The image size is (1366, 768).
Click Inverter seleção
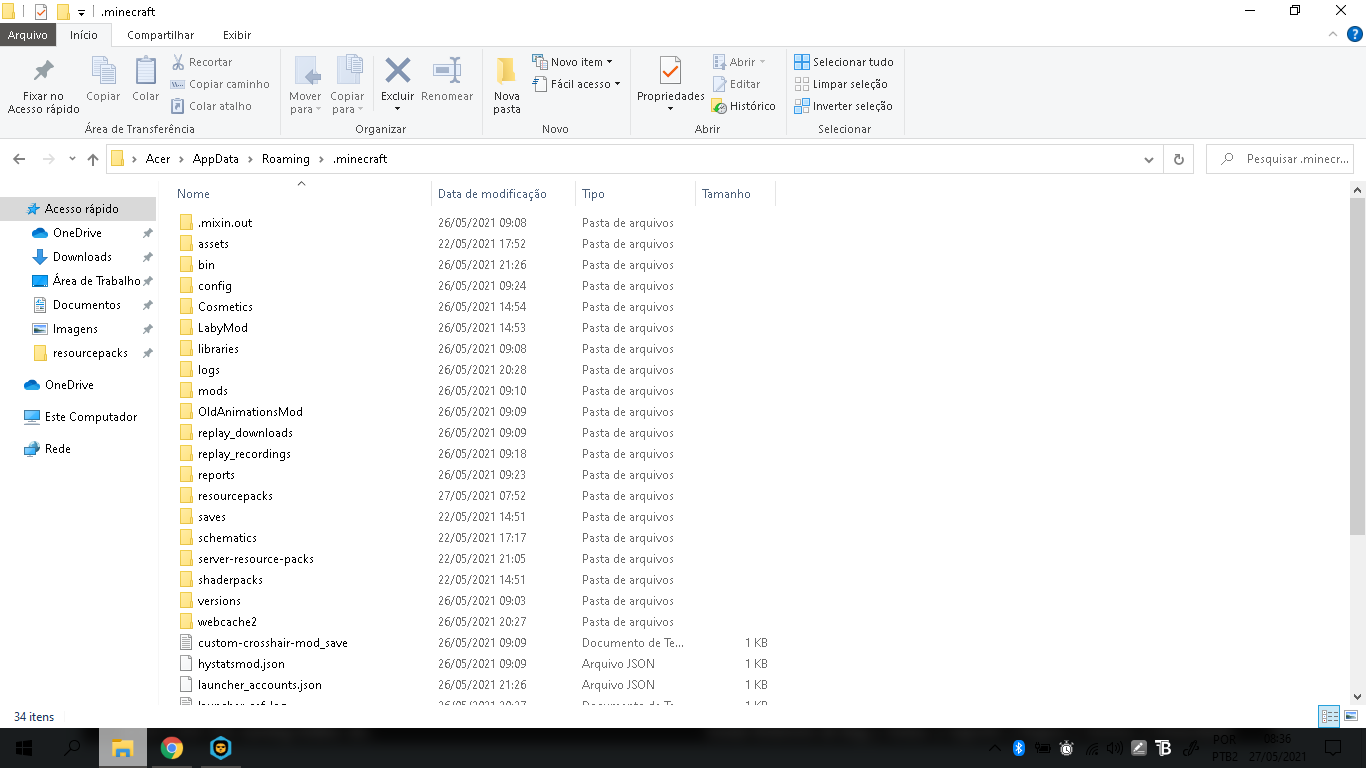[x=843, y=106]
